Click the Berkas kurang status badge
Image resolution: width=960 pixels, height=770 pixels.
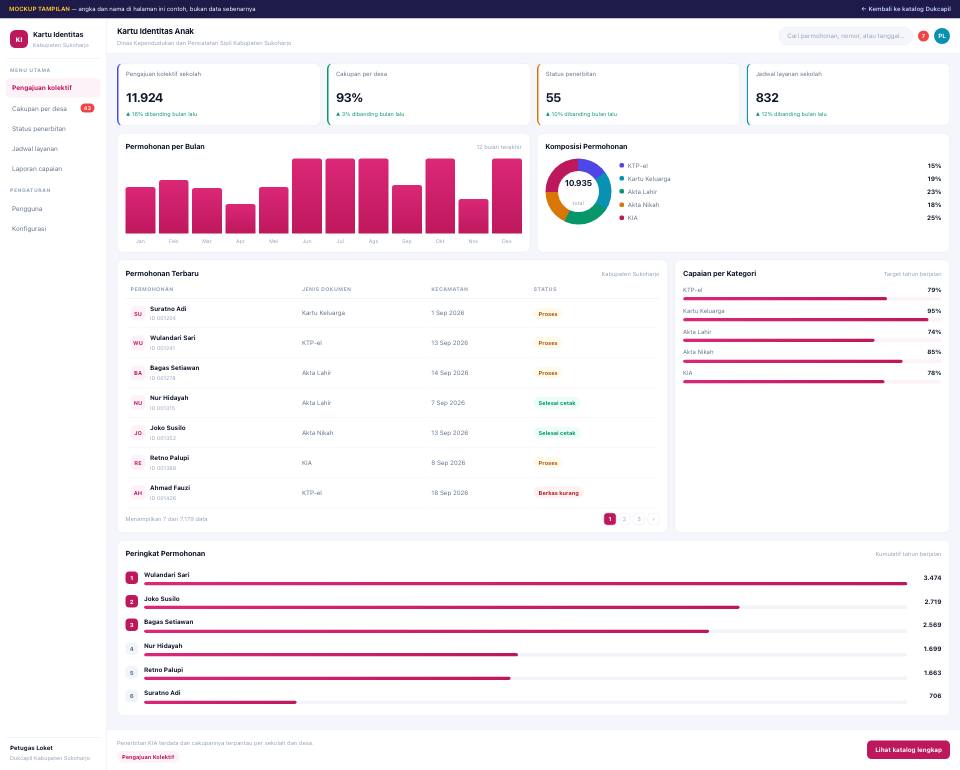[x=558, y=493]
